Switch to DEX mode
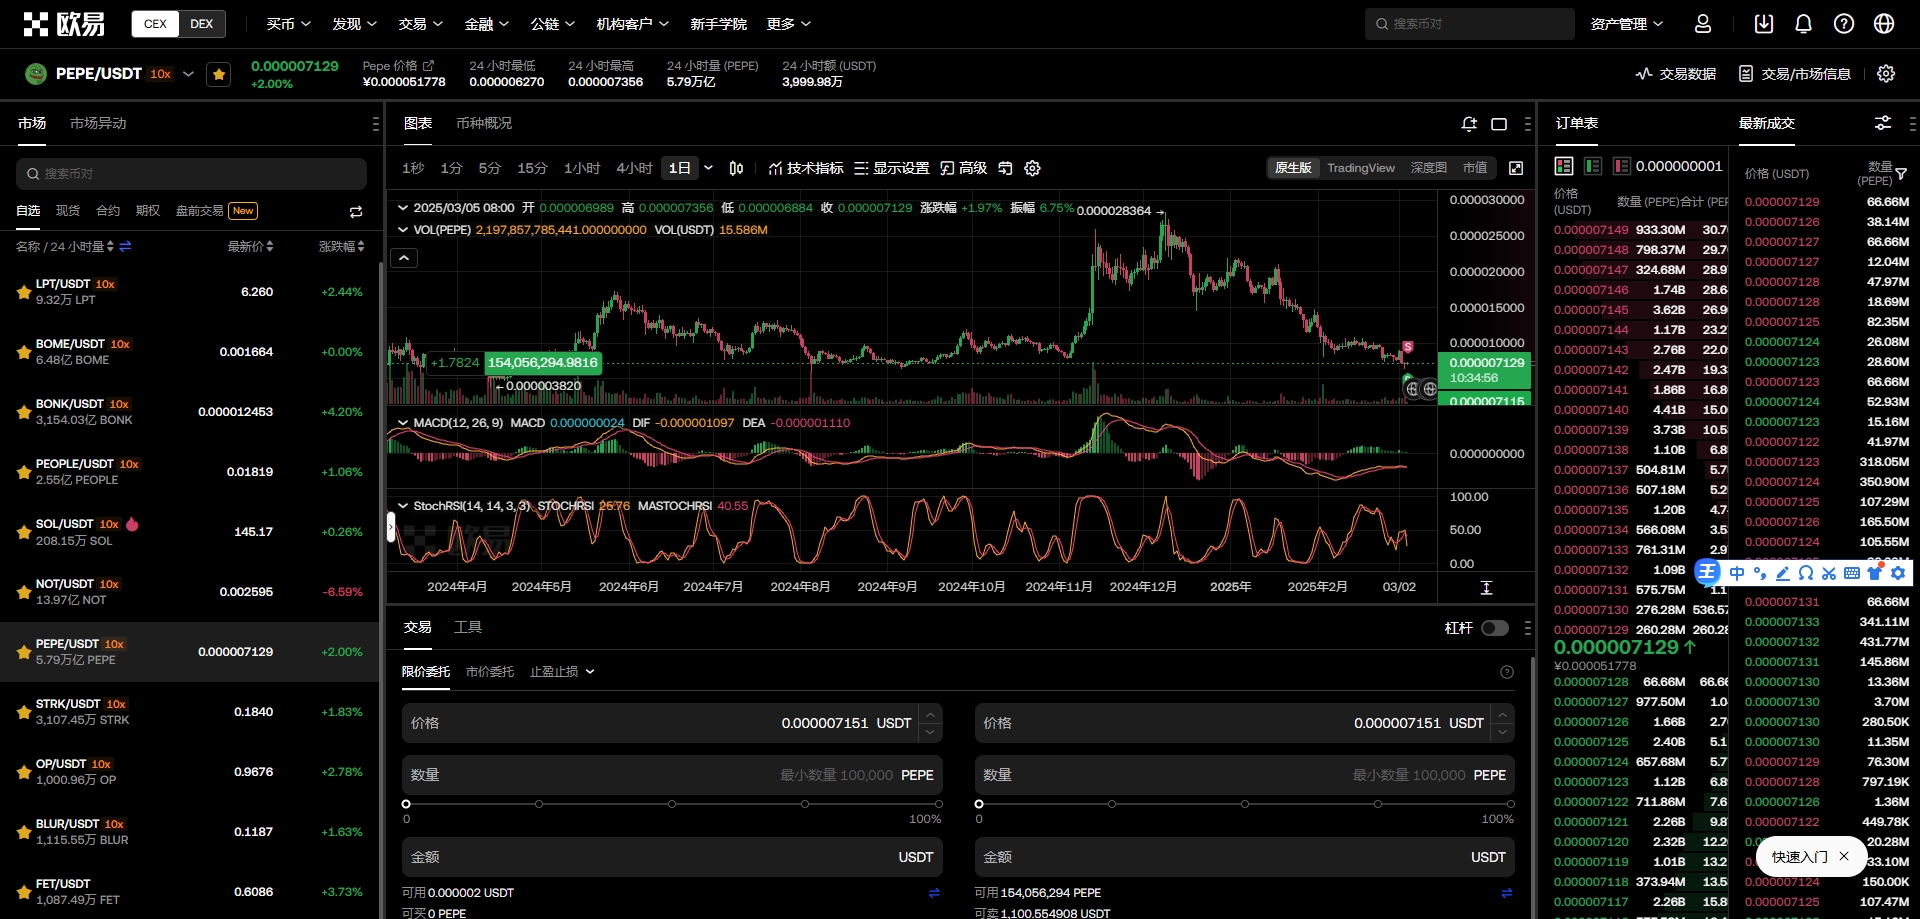1920x919 pixels. pos(201,24)
